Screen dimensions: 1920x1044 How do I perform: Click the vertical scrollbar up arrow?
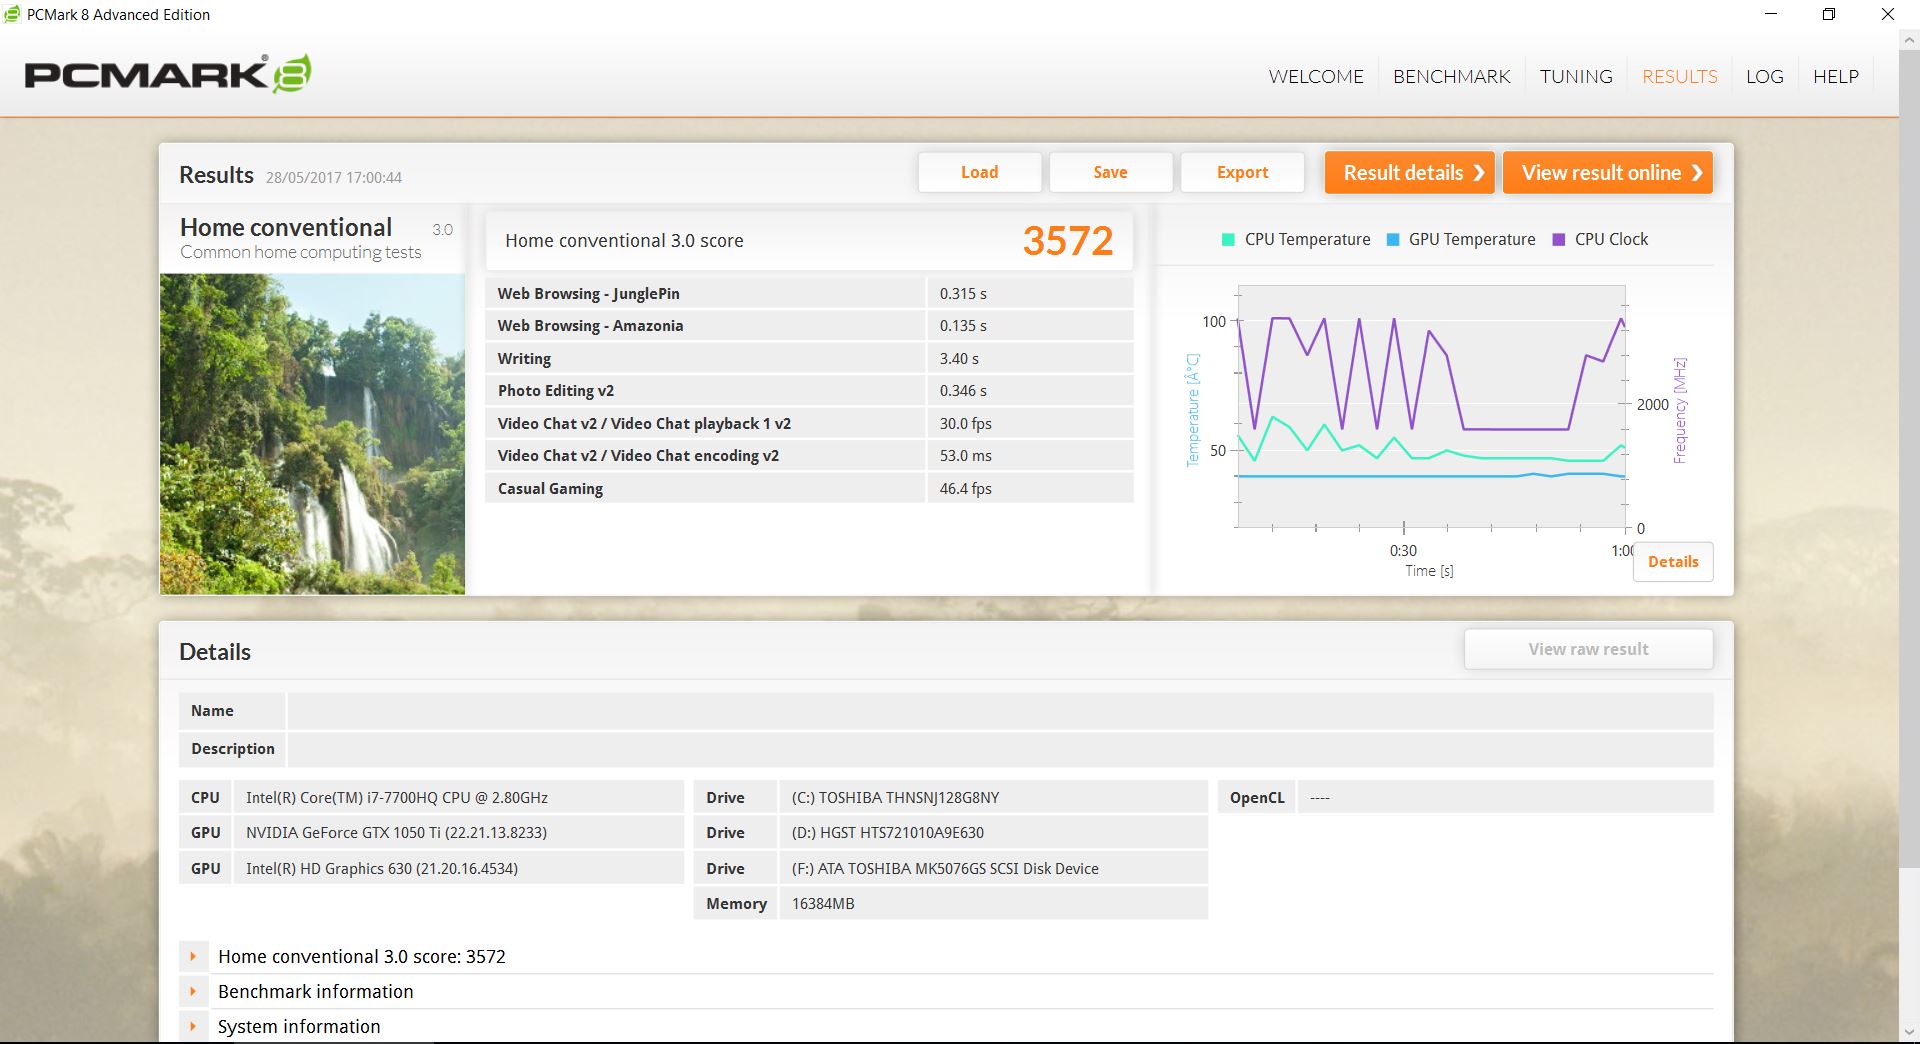(1908, 39)
